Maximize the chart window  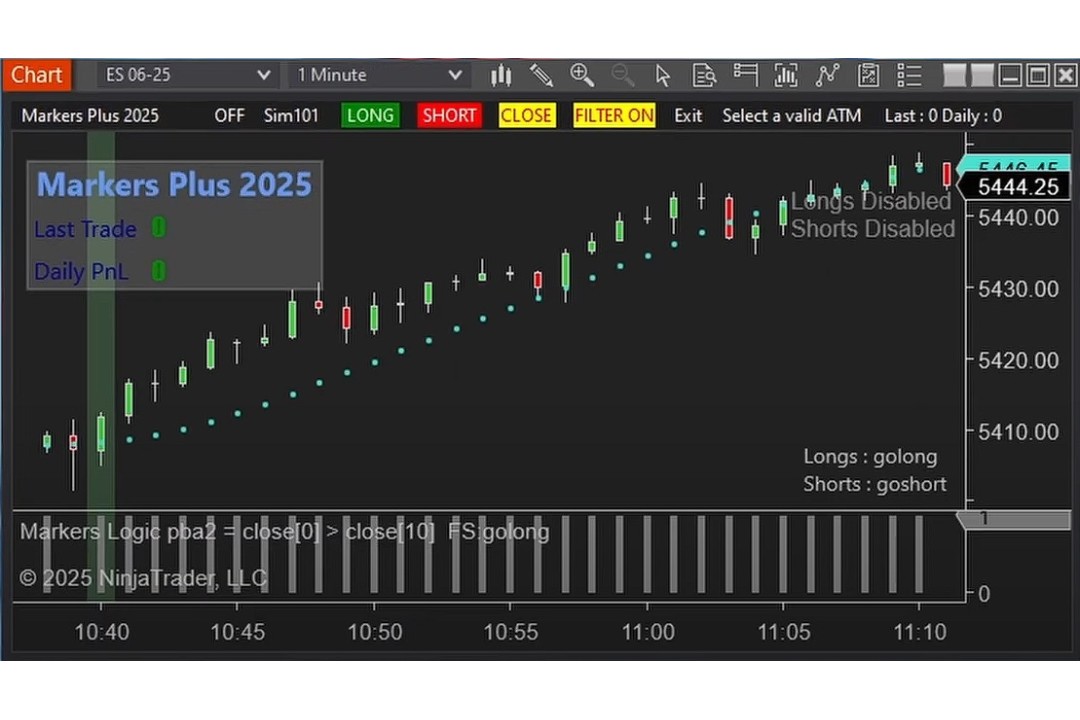tap(1038, 75)
